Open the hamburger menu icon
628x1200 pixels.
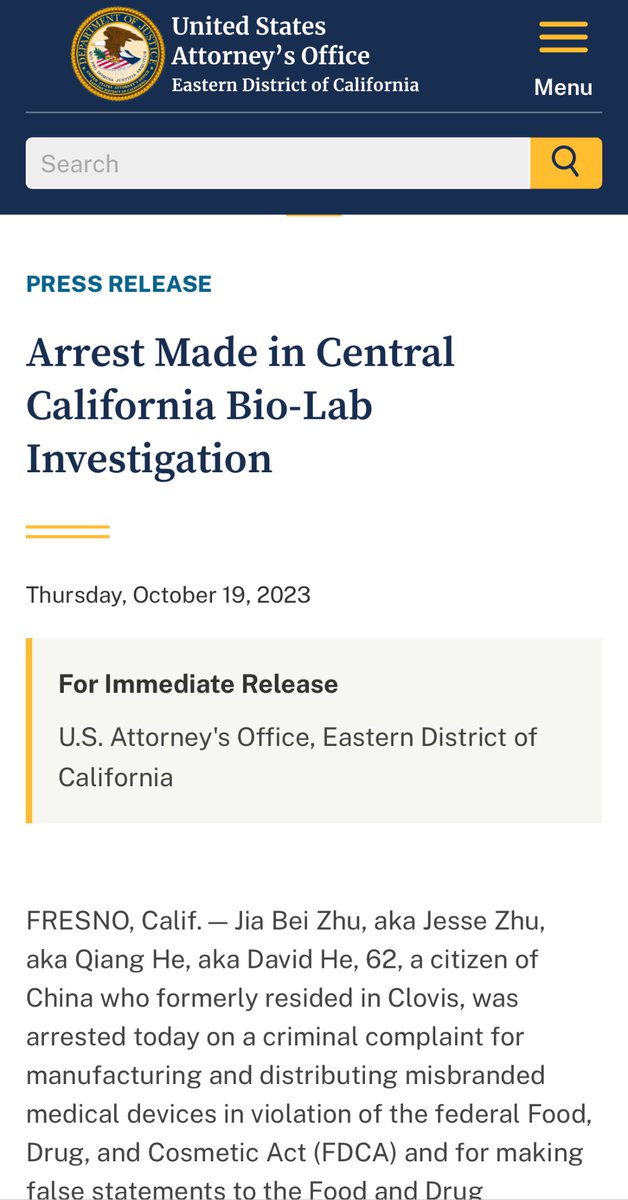point(563,37)
